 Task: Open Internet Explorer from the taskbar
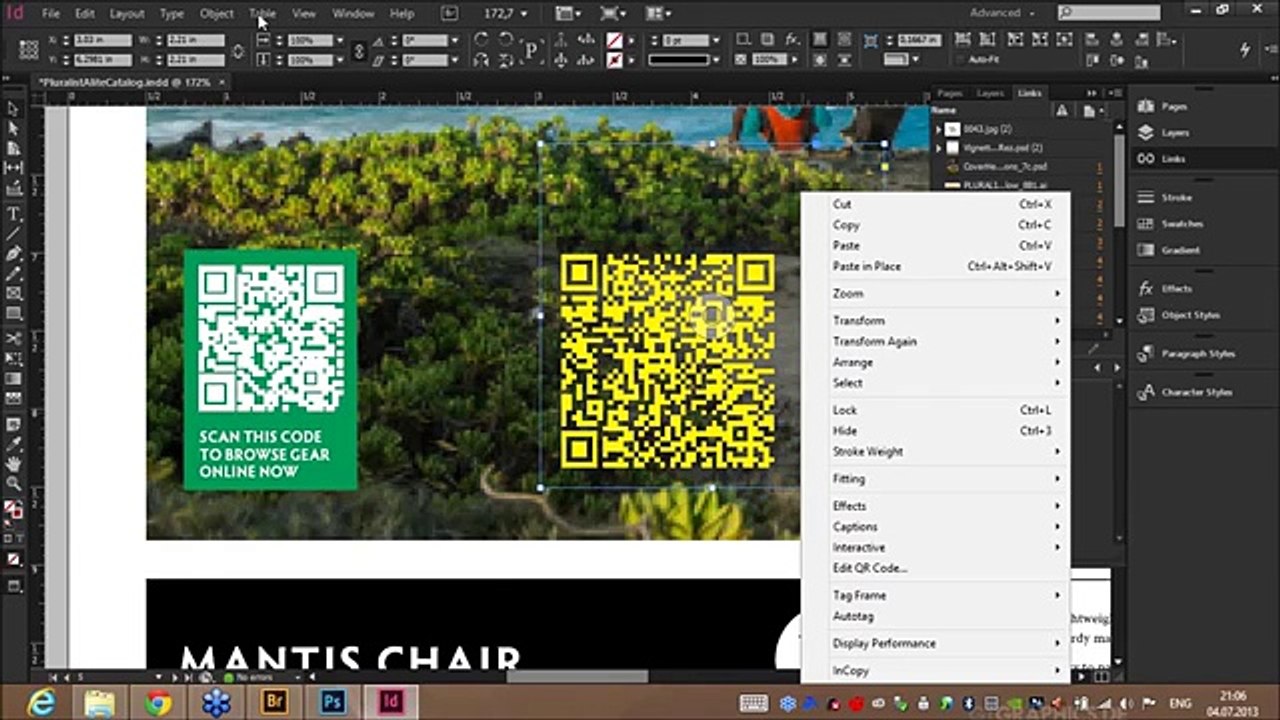coord(41,702)
